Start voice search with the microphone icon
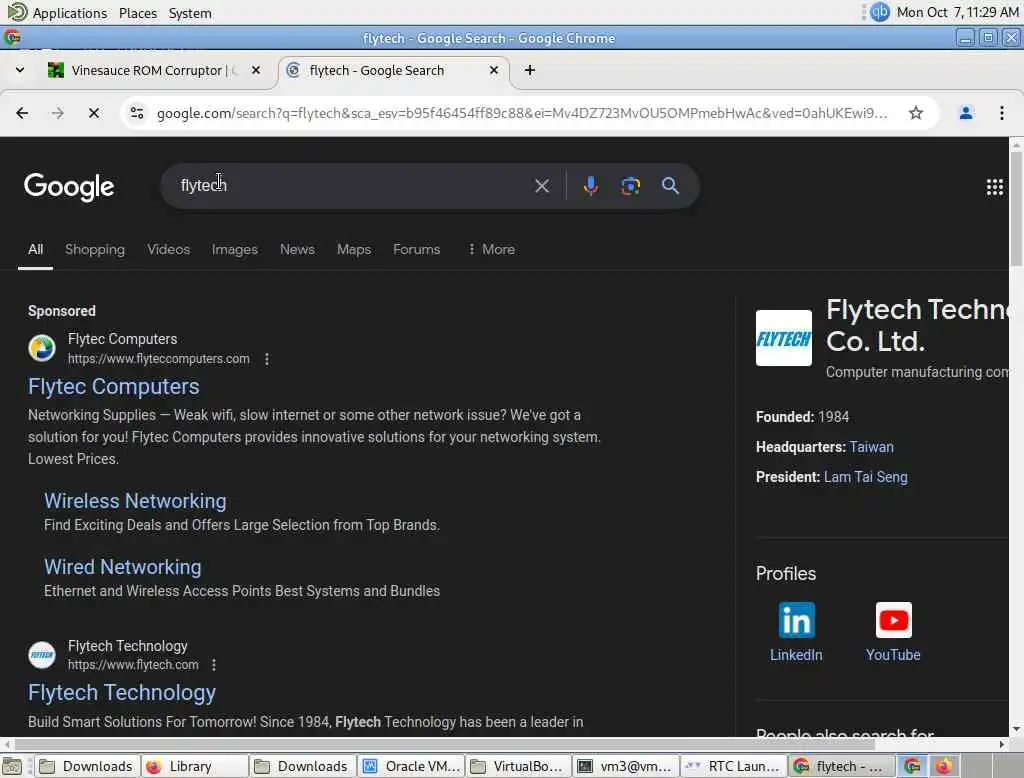Screen dimensions: 1024x778 [x=590, y=186]
